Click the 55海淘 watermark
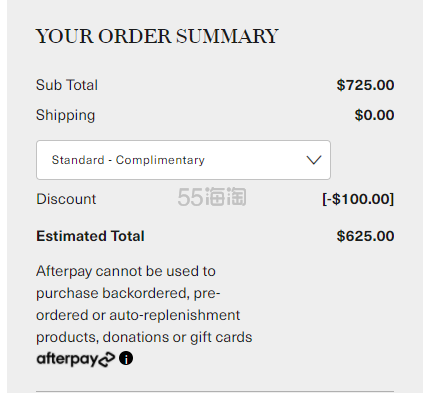This screenshot has height=393, width=425. (212, 197)
